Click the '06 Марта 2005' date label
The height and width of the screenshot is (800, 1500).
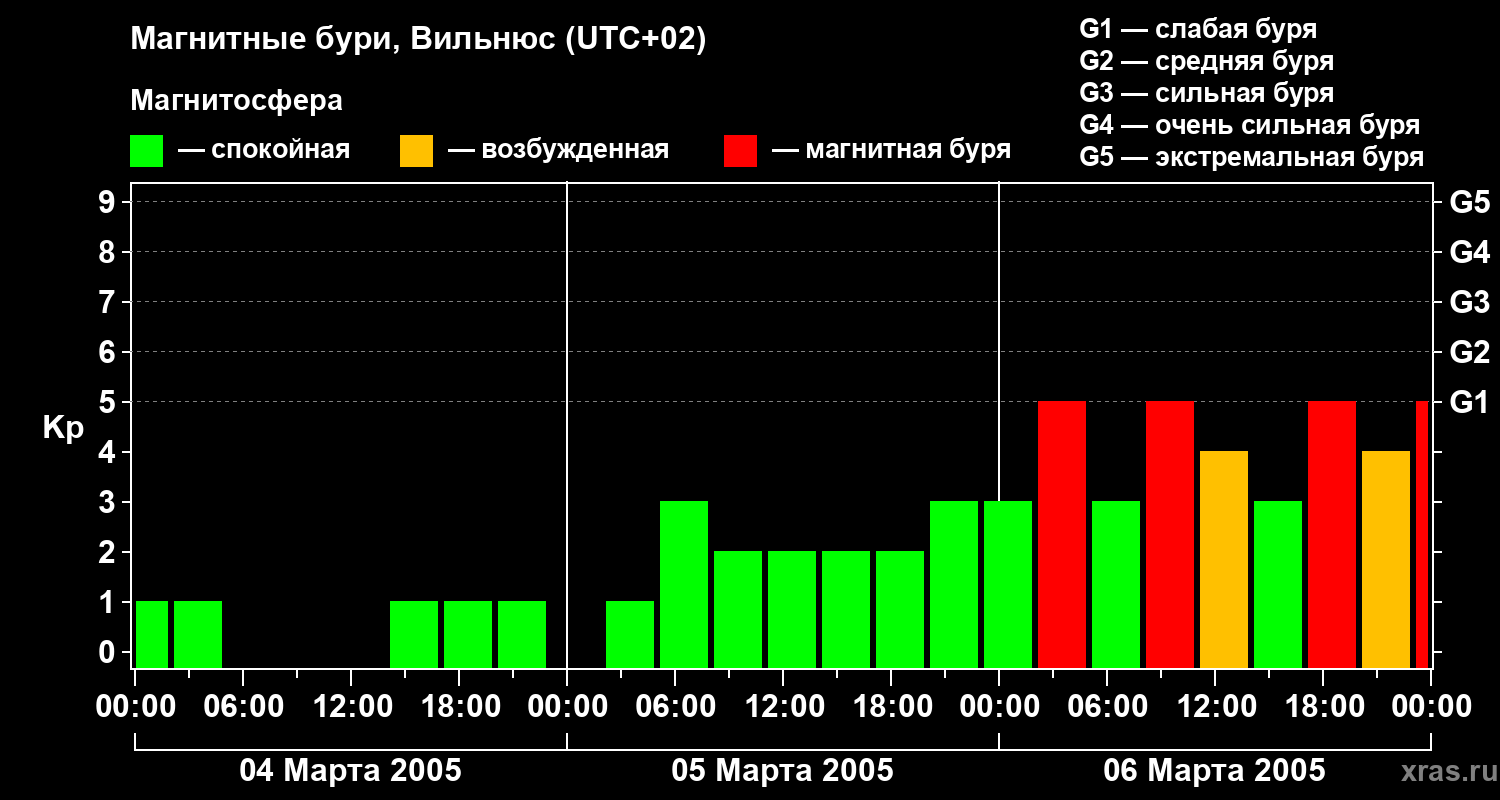point(1214,771)
